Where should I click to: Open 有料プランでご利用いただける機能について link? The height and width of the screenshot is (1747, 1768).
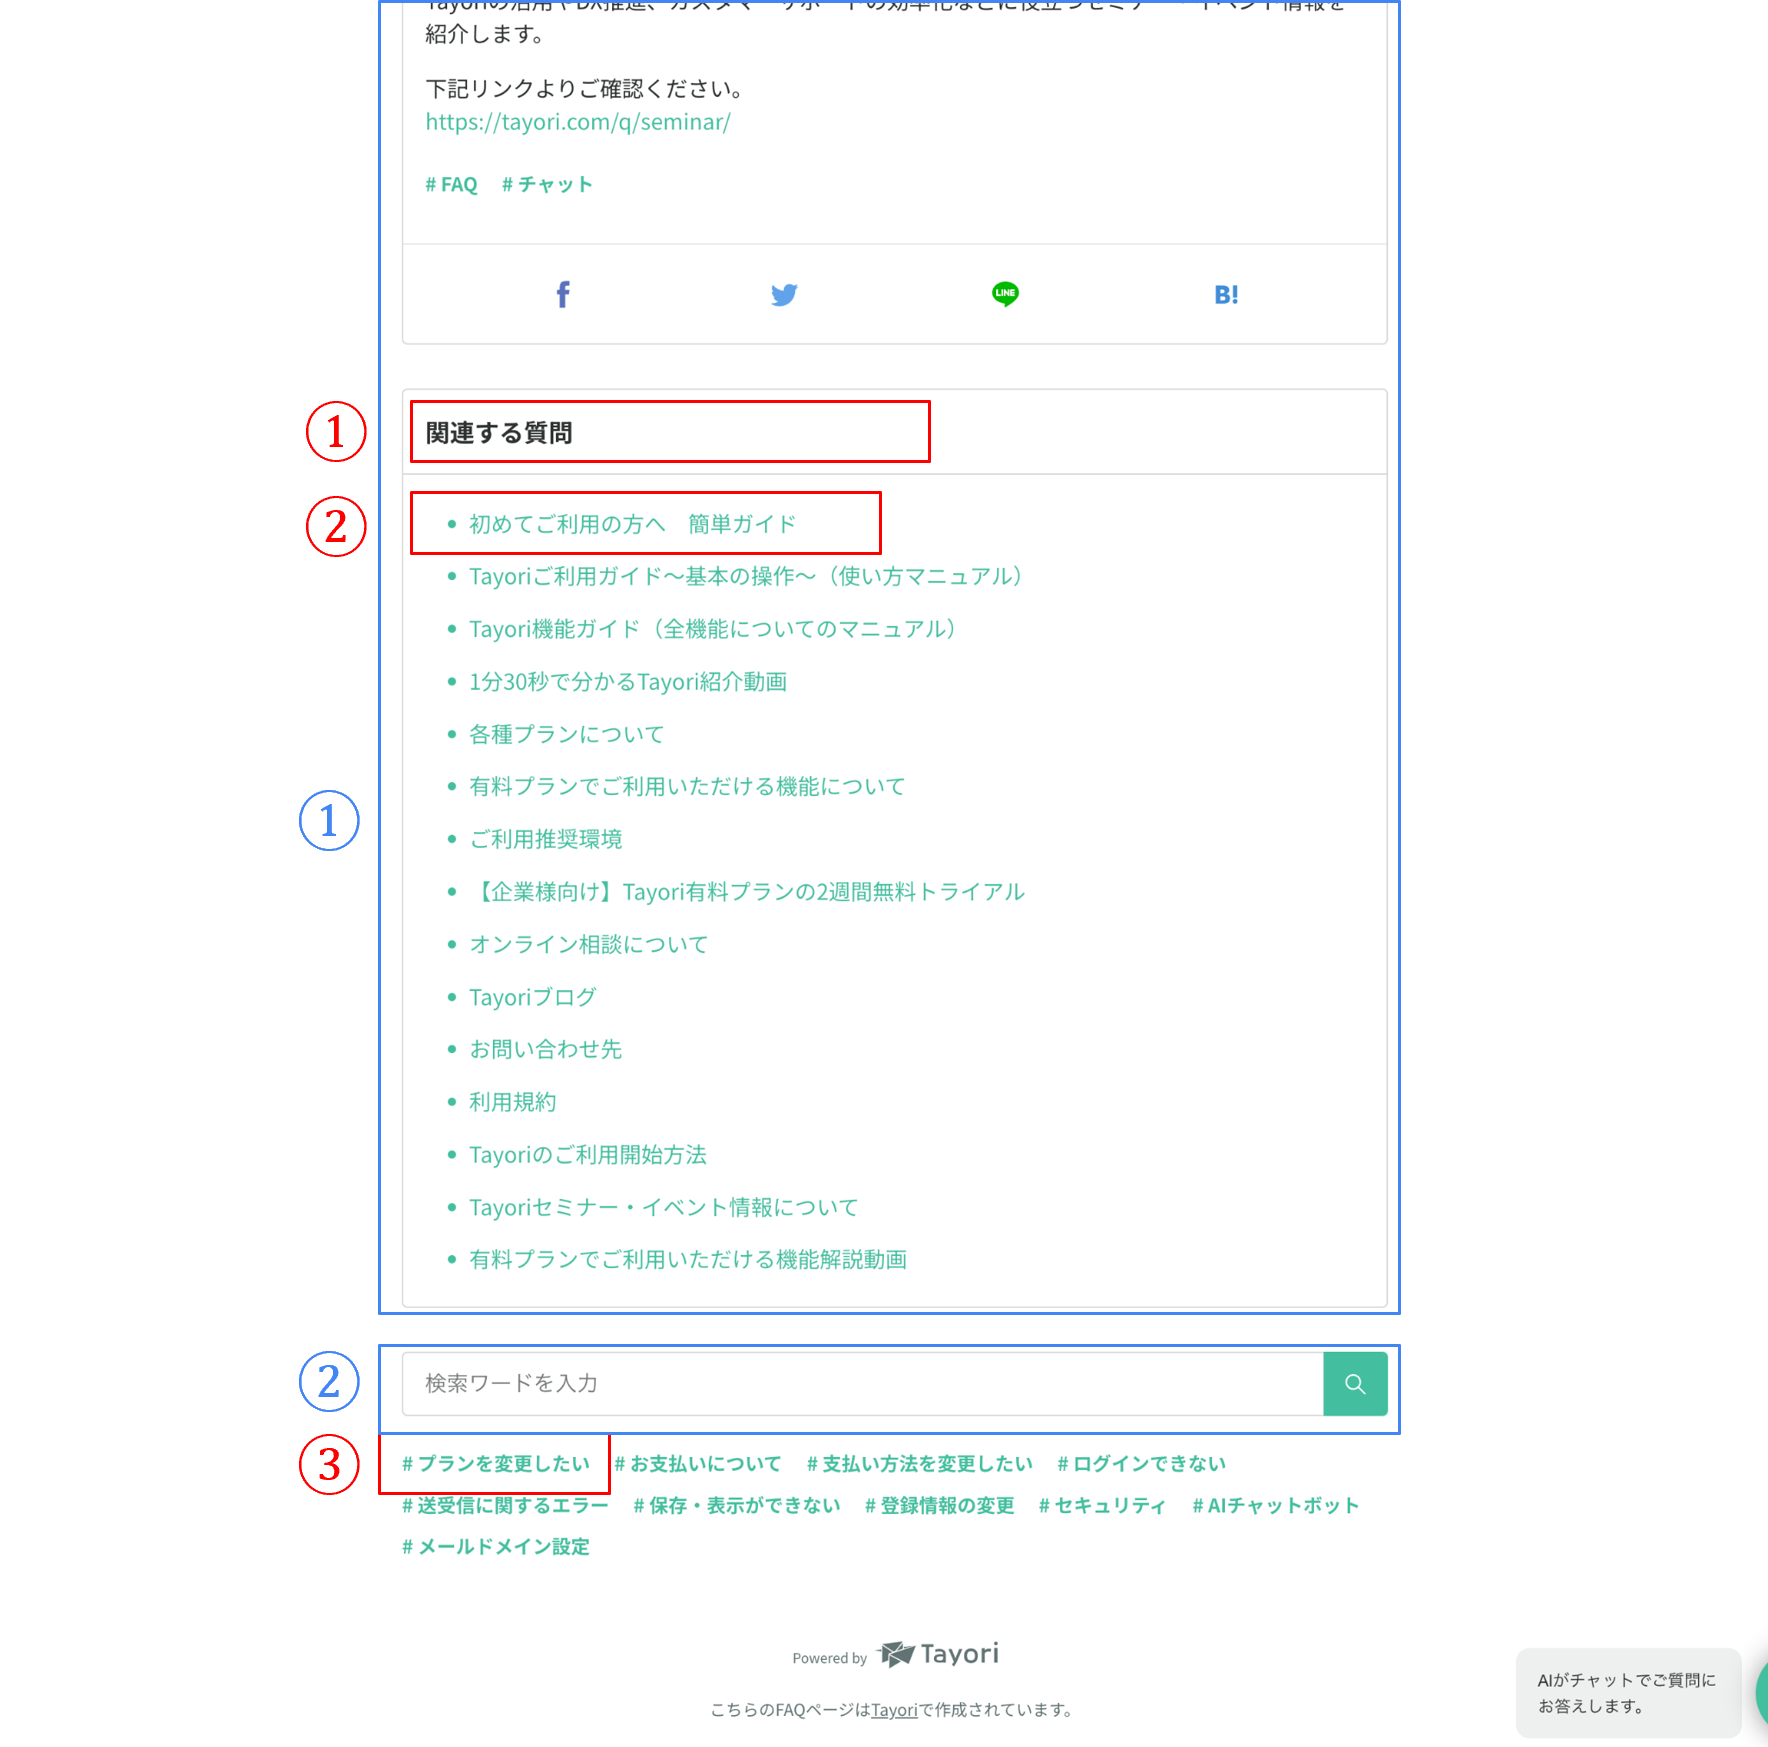pos(687,787)
